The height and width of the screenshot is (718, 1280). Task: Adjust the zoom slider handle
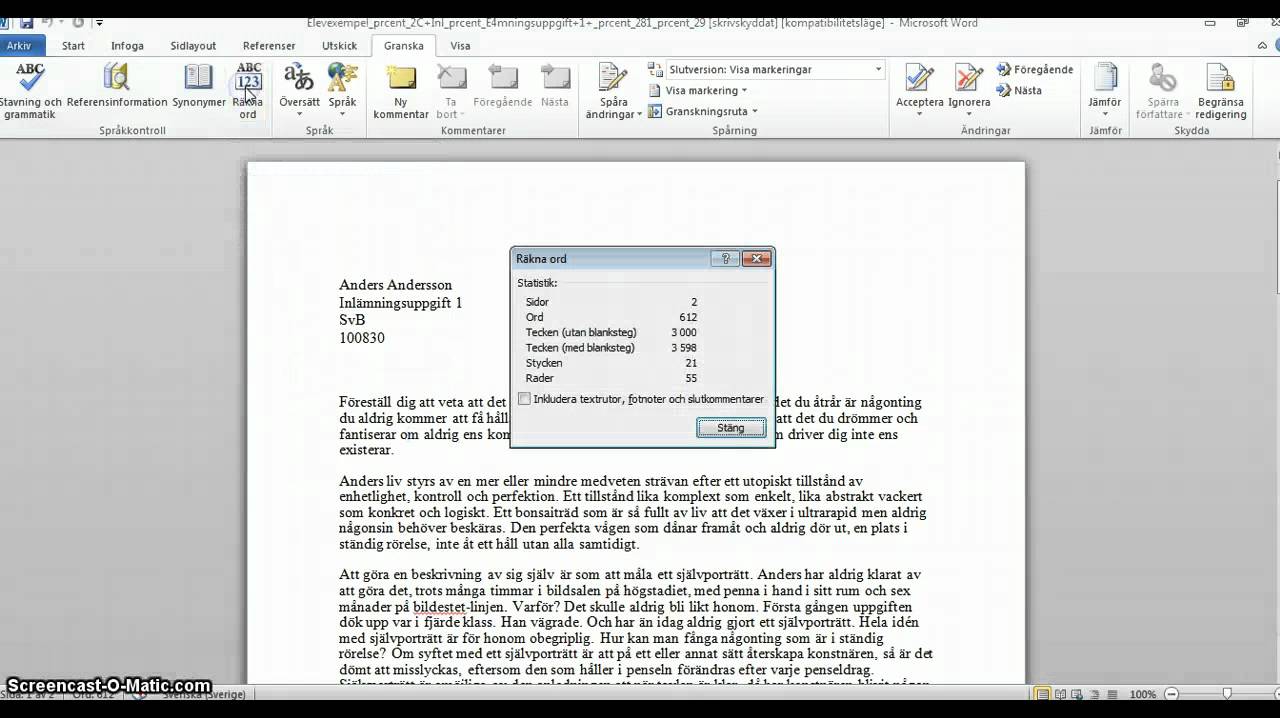(1227, 694)
